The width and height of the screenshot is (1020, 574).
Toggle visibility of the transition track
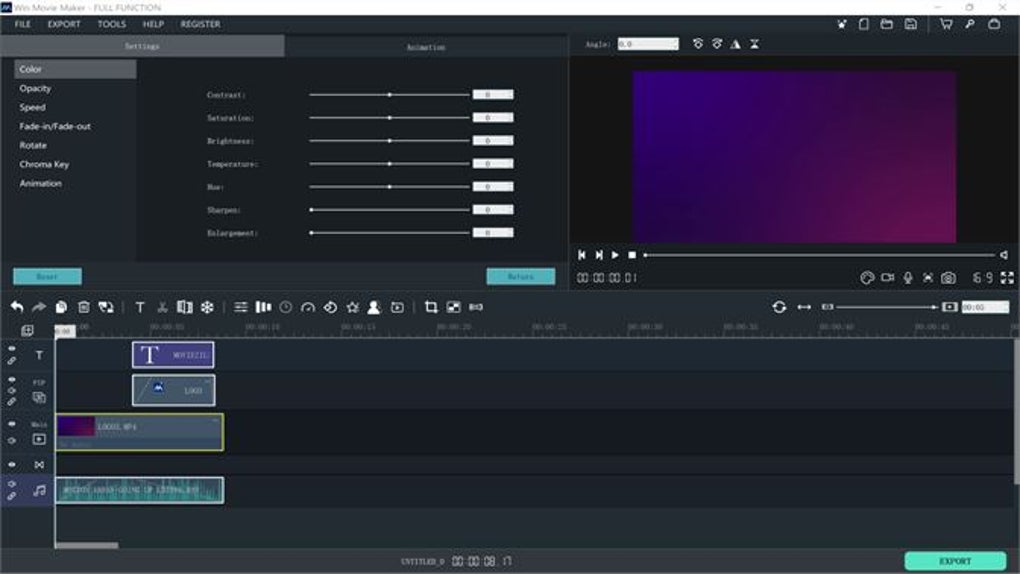point(12,465)
